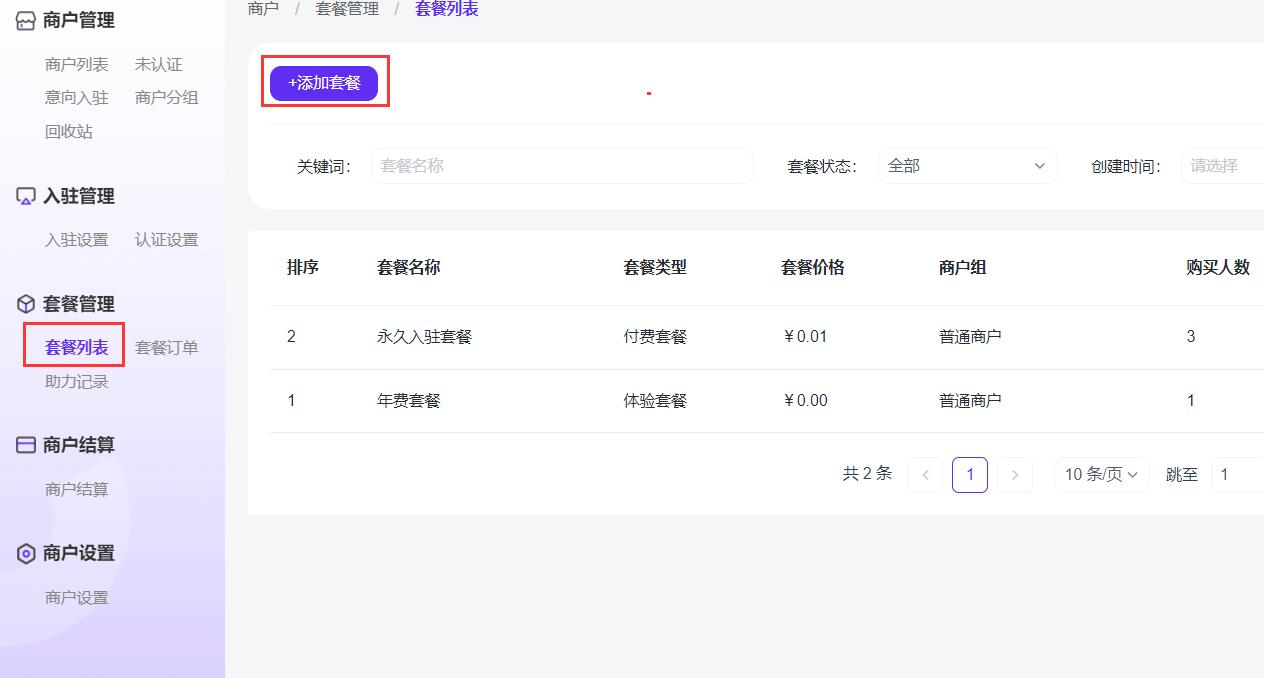Focus the 跳至 page jump field
The image size is (1264, 678).
(1238, 475)
